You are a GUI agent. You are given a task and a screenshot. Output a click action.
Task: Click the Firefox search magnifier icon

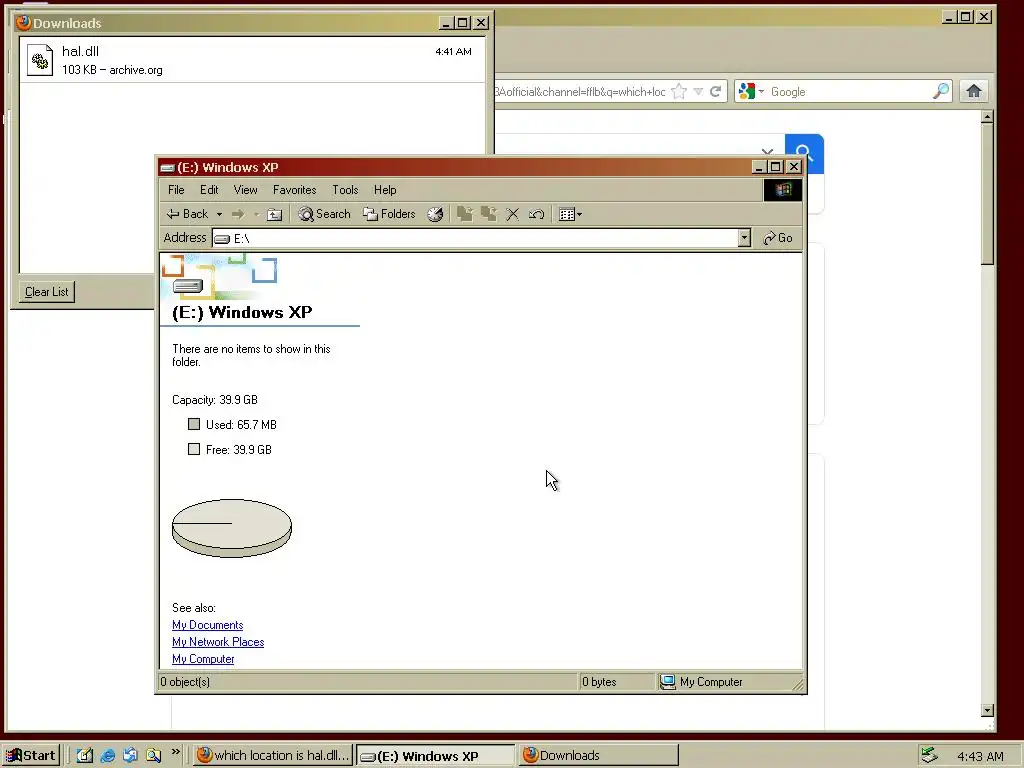coord(940,91)
